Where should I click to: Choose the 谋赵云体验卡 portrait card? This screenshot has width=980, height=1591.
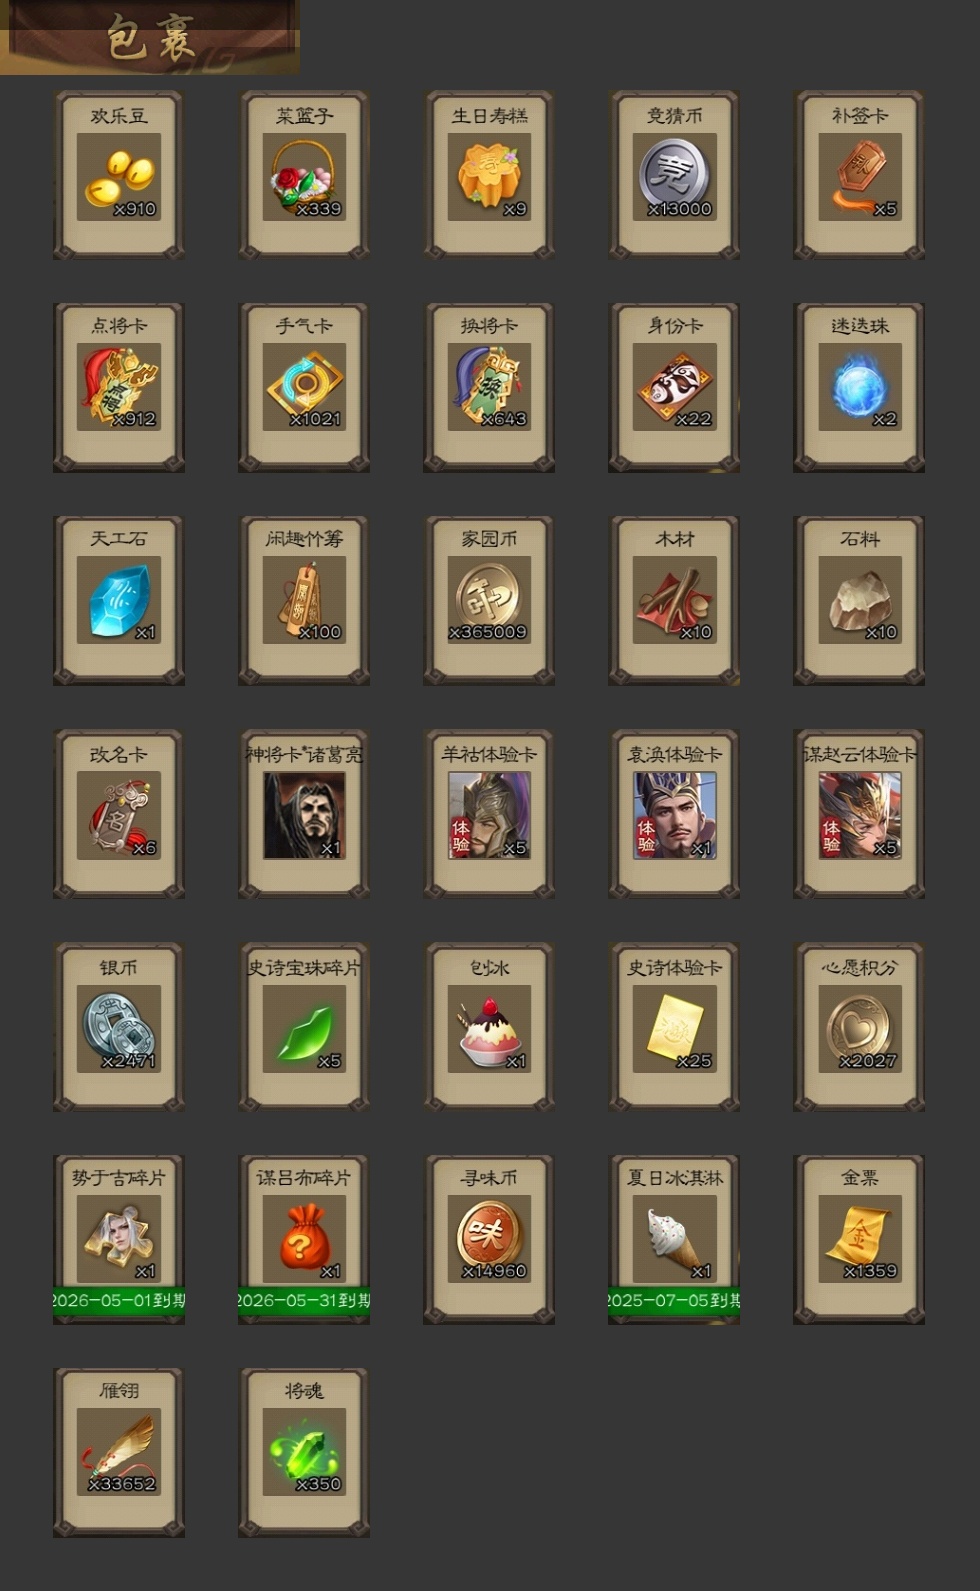point(859,813)
